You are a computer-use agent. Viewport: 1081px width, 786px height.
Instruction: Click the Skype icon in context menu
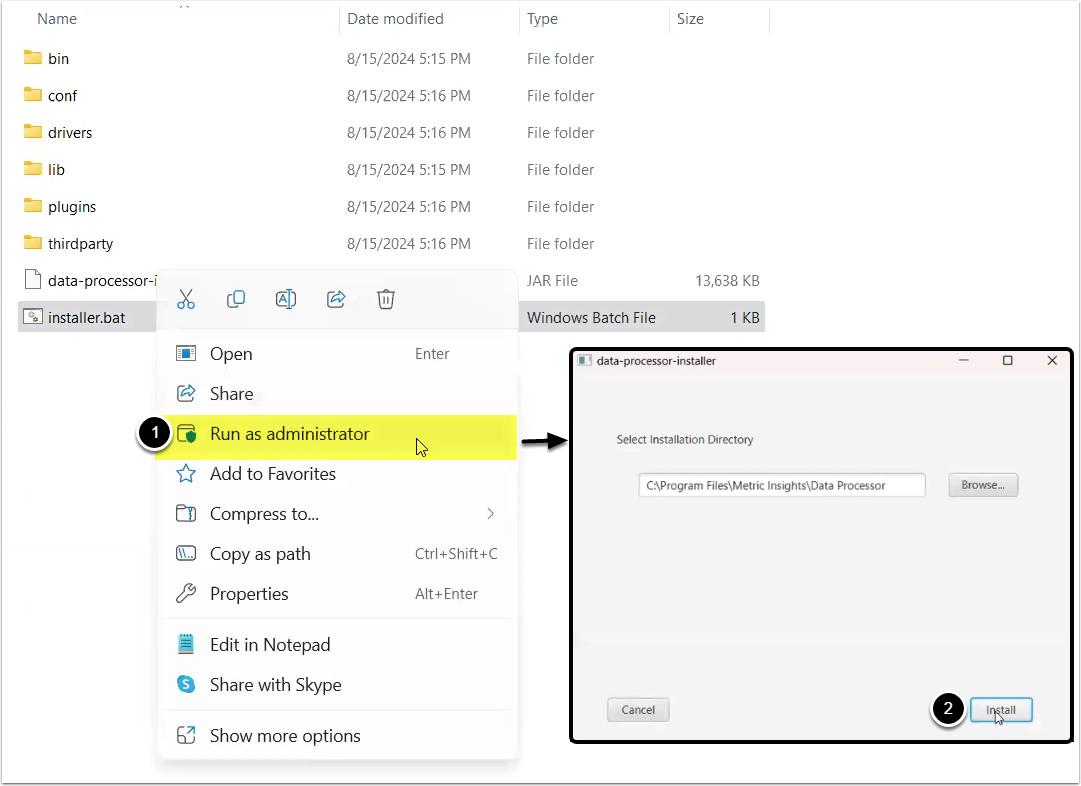coord(186,685)
